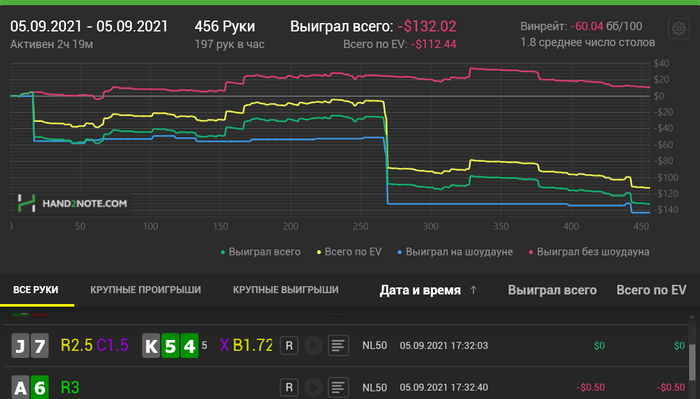700x399 pixels.
Task: Click the $0 'Выиграл всего' value in J7 row
Action: tap(599, 345)
